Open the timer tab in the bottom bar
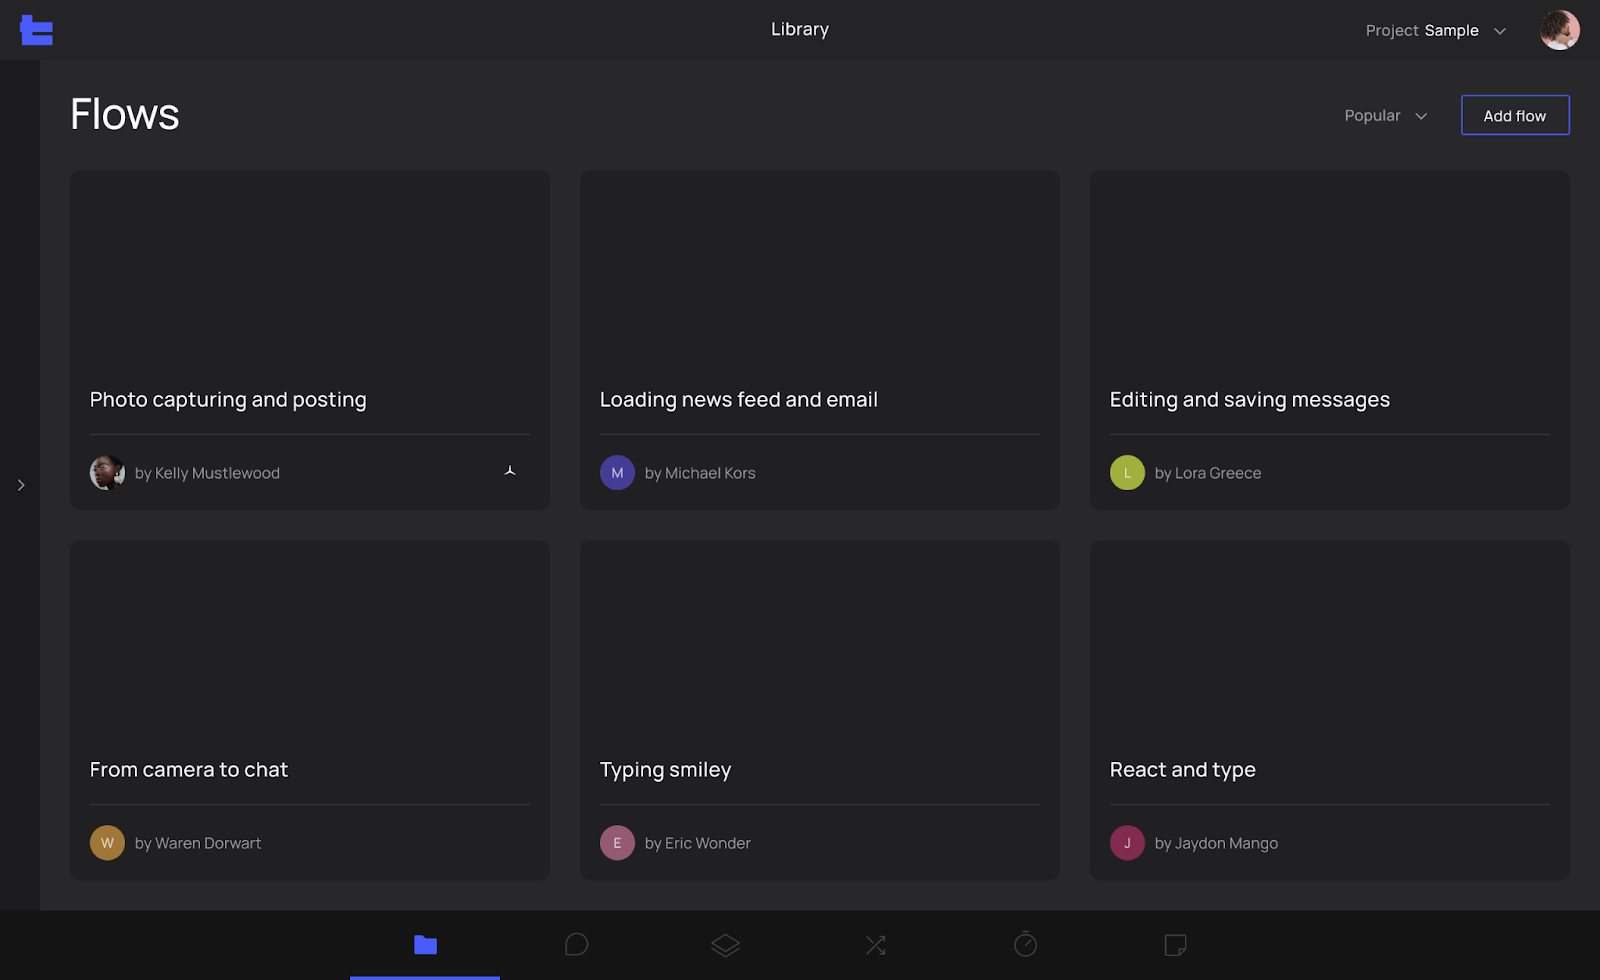 (x=1025, y=944)
